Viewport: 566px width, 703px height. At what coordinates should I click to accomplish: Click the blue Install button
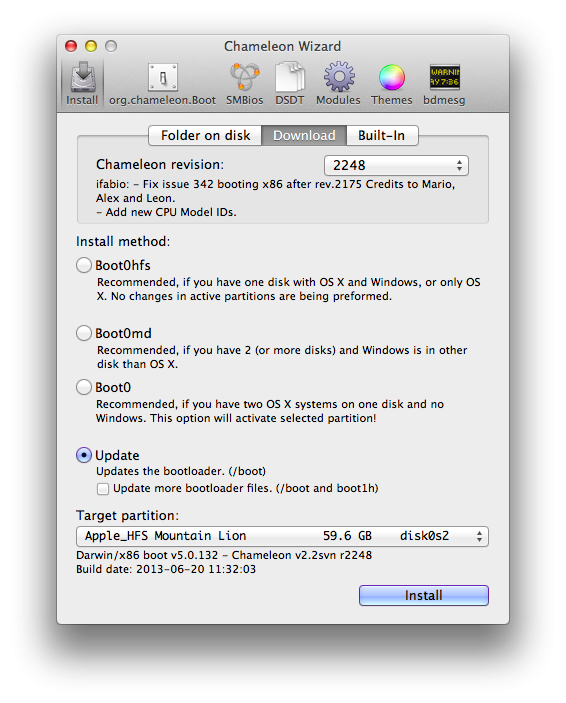(x=424, y=595)
